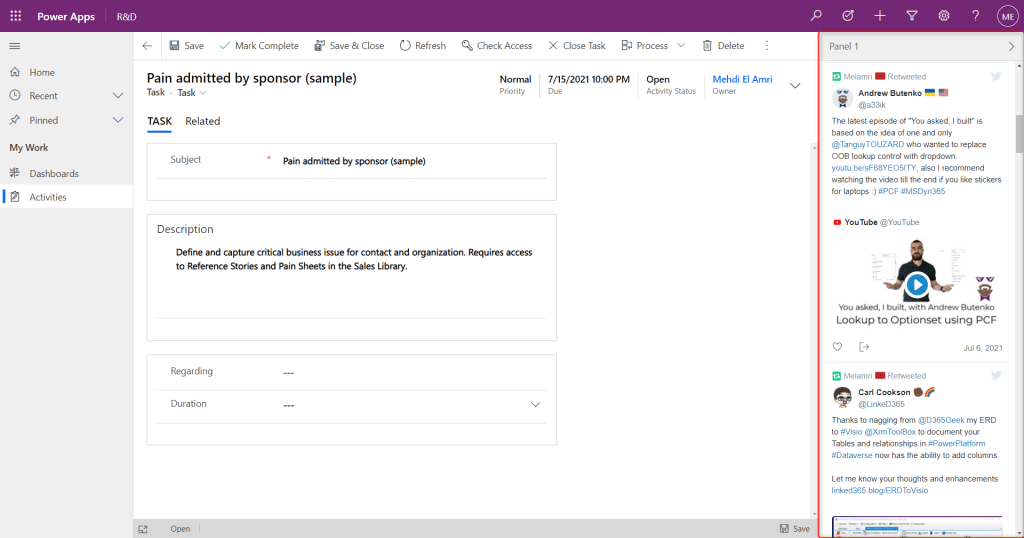
Task: Click the plus icon to create new record
Action: [x=880, y=16]
